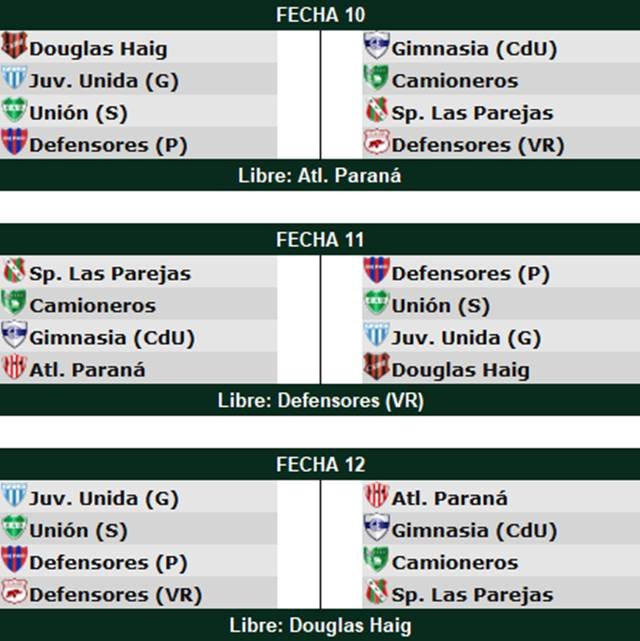Click Atl. Paraná crest in Fecha 11

coord(14,368)
